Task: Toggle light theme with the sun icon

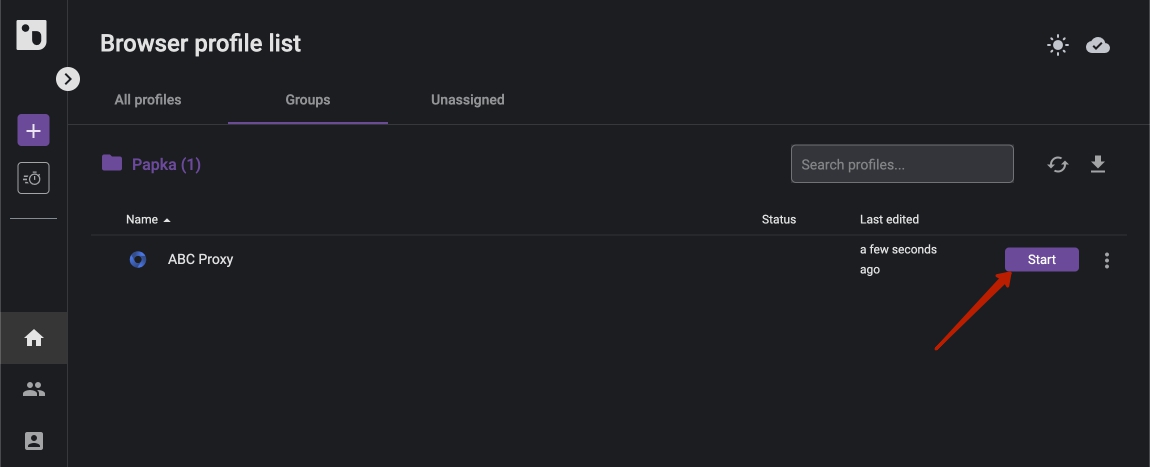Action: pyautogui.click(x=1057, y=45)
